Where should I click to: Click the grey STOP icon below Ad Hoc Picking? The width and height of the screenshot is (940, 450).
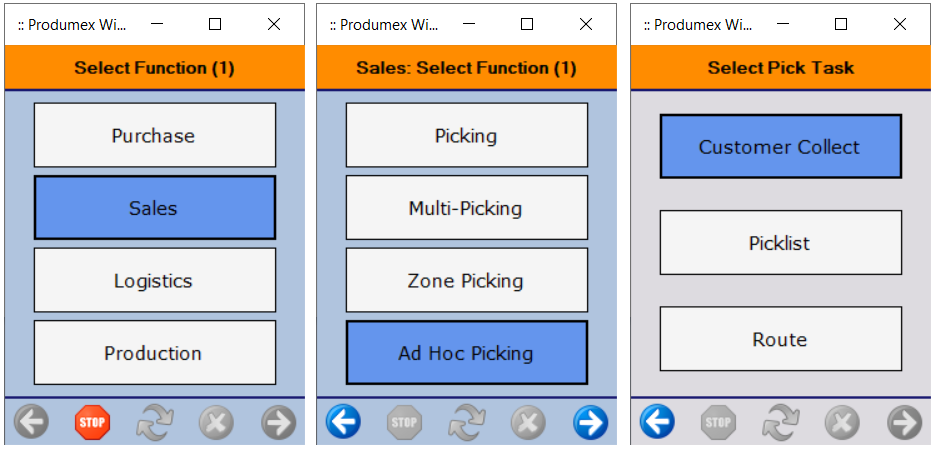(404, 423)
